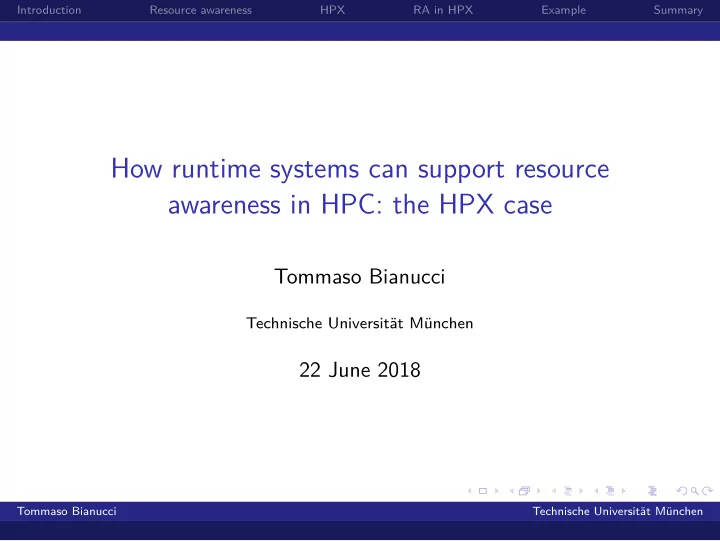Click Technische Universität München in the footer
The height and width of the screenshot is (541, 720).
pos(618,511)
